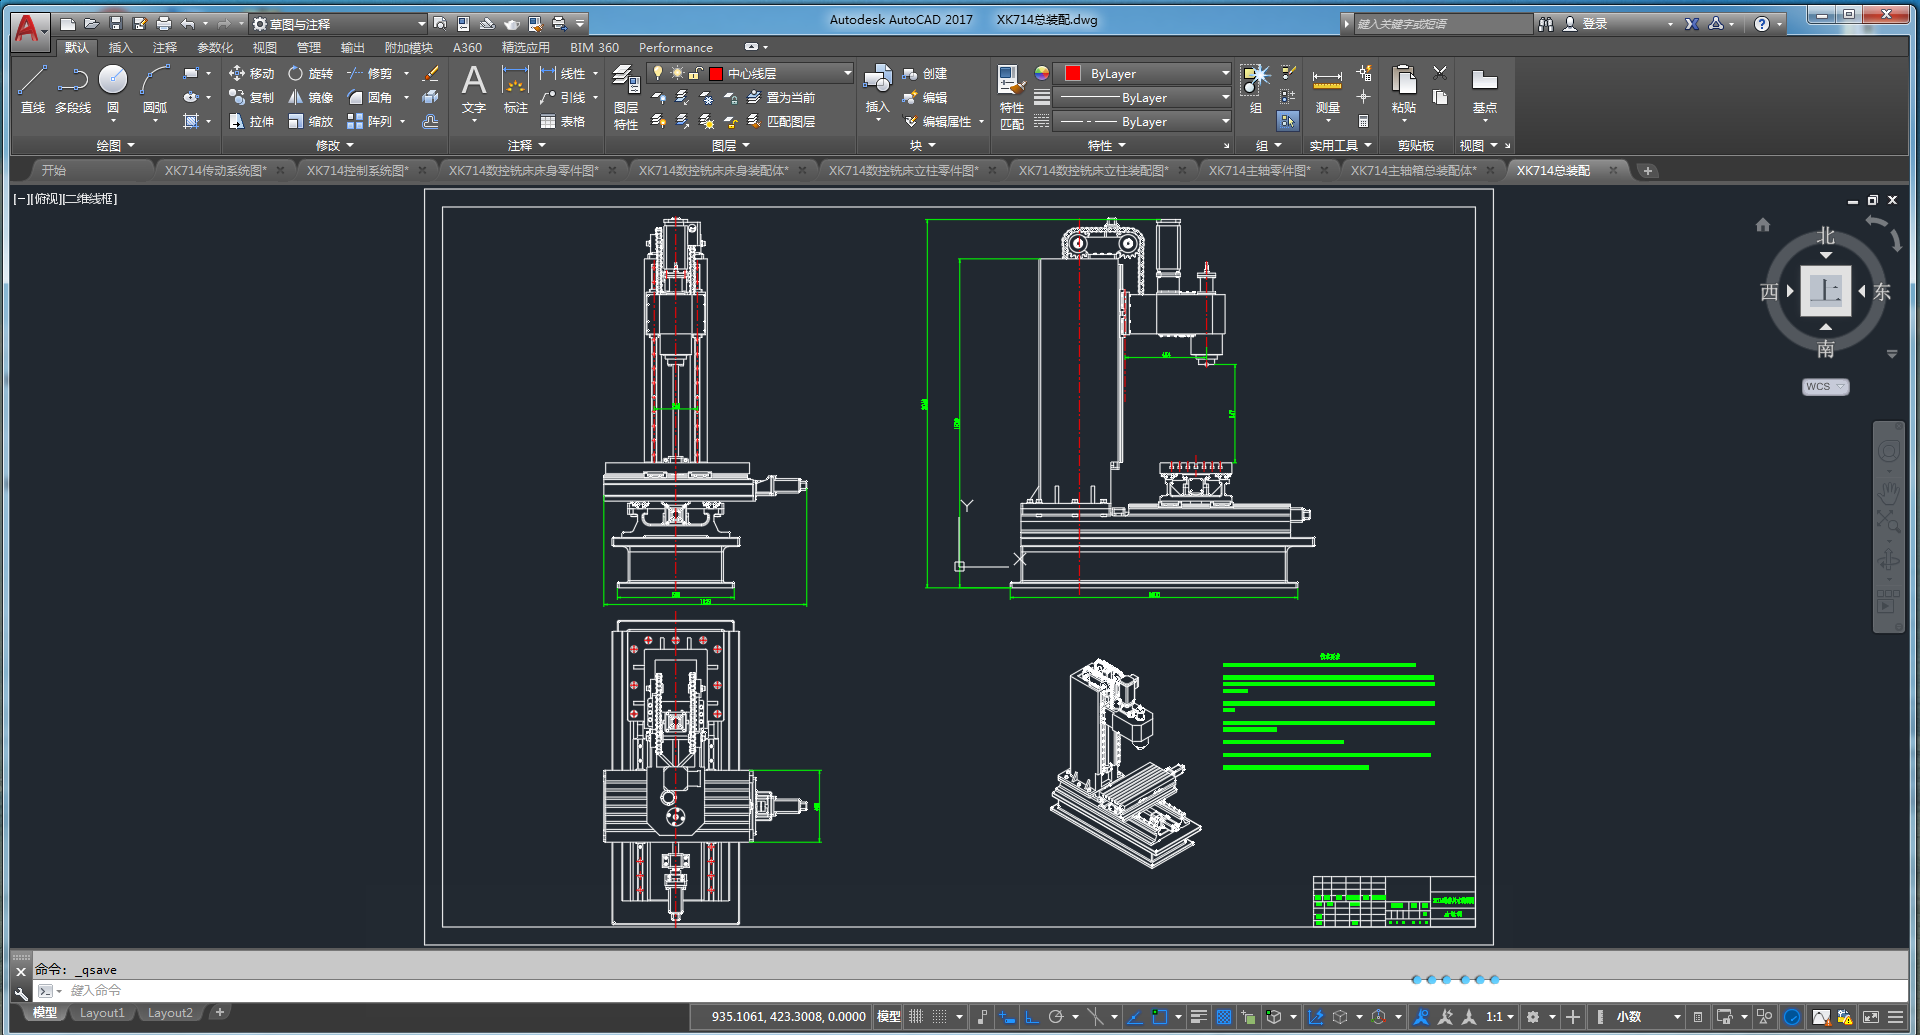Insert a Table (表格)

tap(562, 121)
